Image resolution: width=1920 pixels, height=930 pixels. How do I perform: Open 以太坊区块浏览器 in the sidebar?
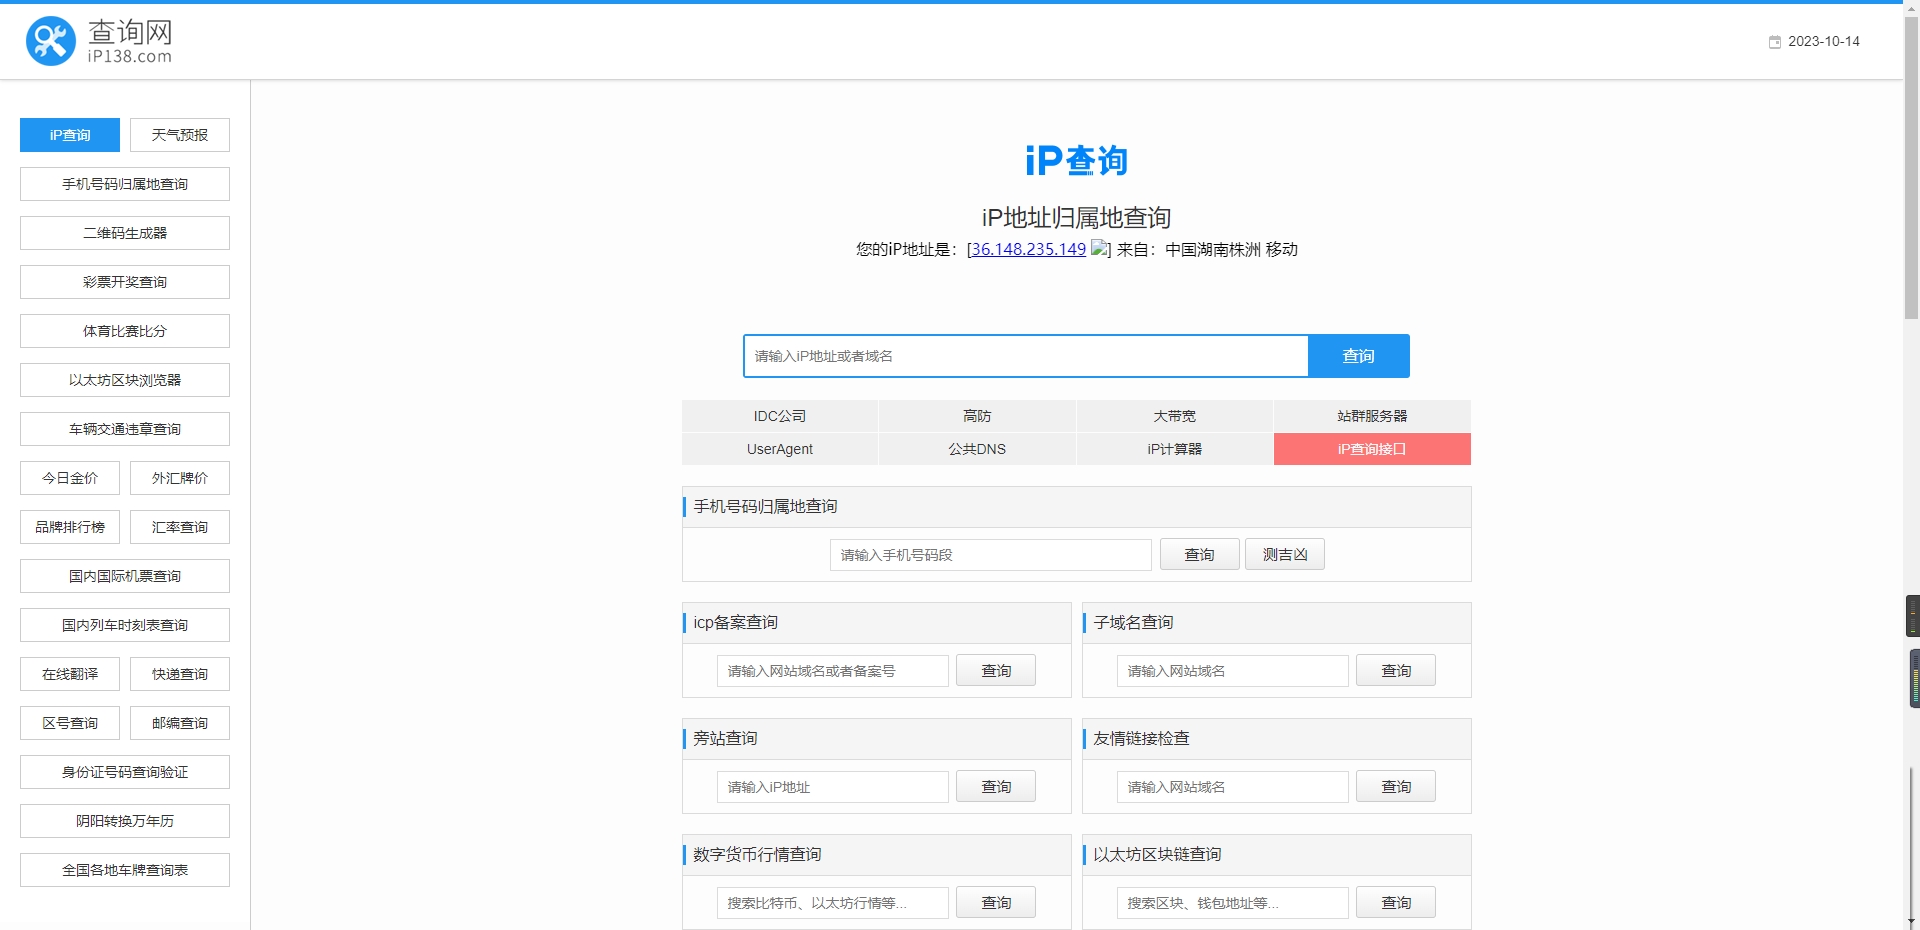tap(125, 380)
